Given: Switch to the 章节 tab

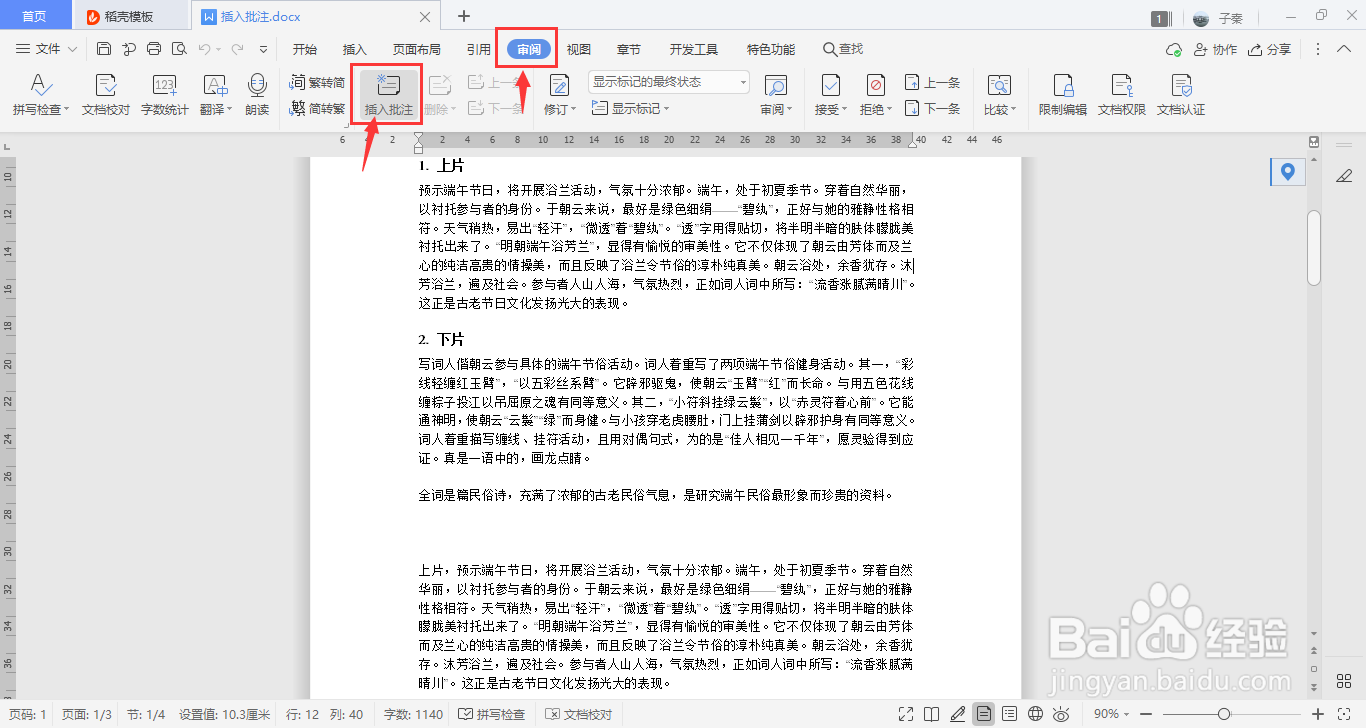Looking at the screenshot, I should pyautogui.click(x=629, y=49).
